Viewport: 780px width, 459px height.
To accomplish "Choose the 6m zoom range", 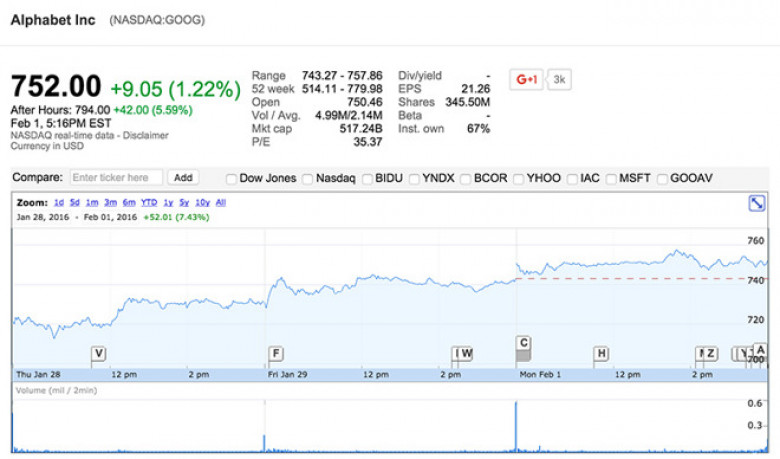I will tap(129, 202).
